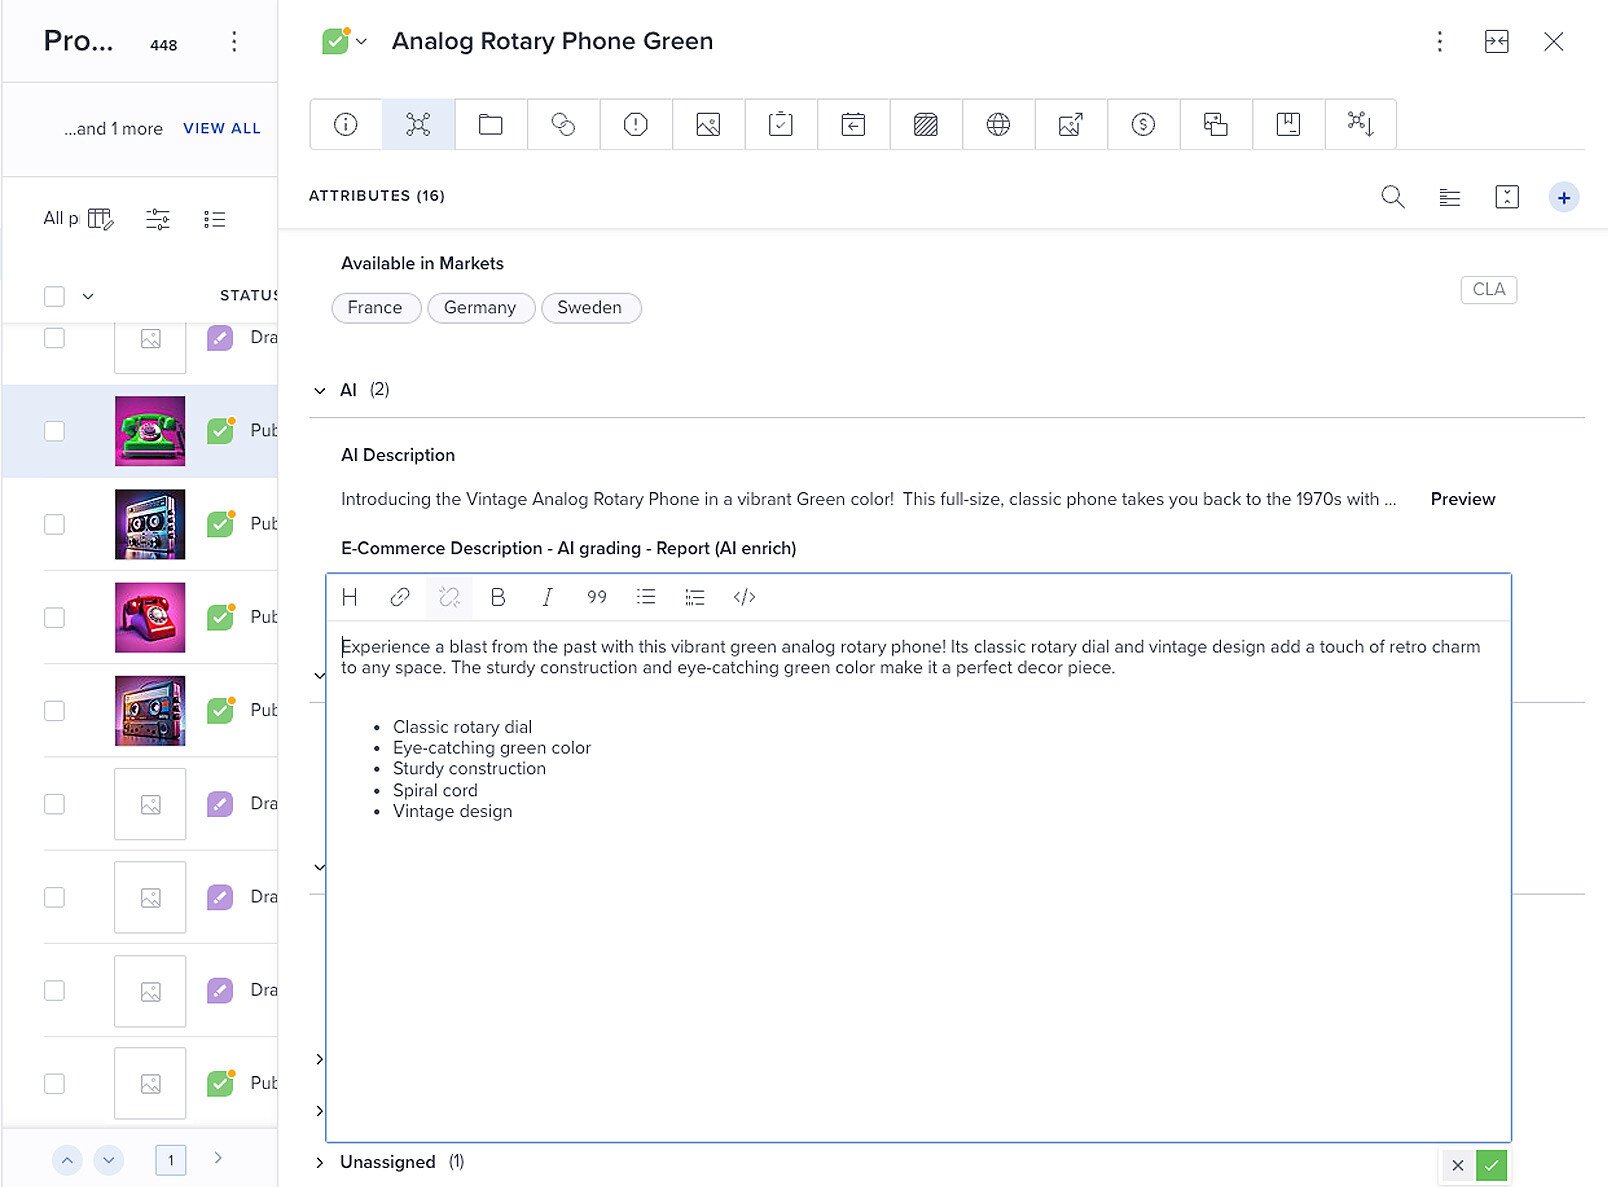
Task: Select the green rotary phone row checkbox
Action: point(55,431)
